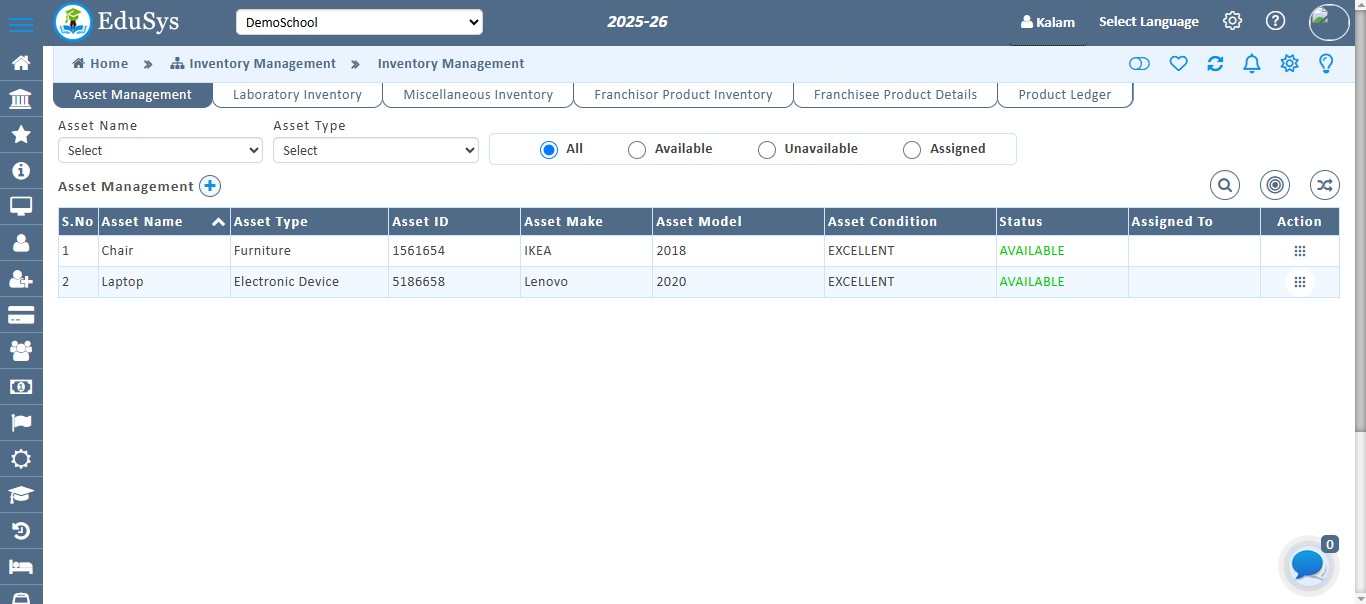Add a new asset with the plus icon
Viewport: 1366px width, 604px height.
pyautogui.click(x=210, y=186)
